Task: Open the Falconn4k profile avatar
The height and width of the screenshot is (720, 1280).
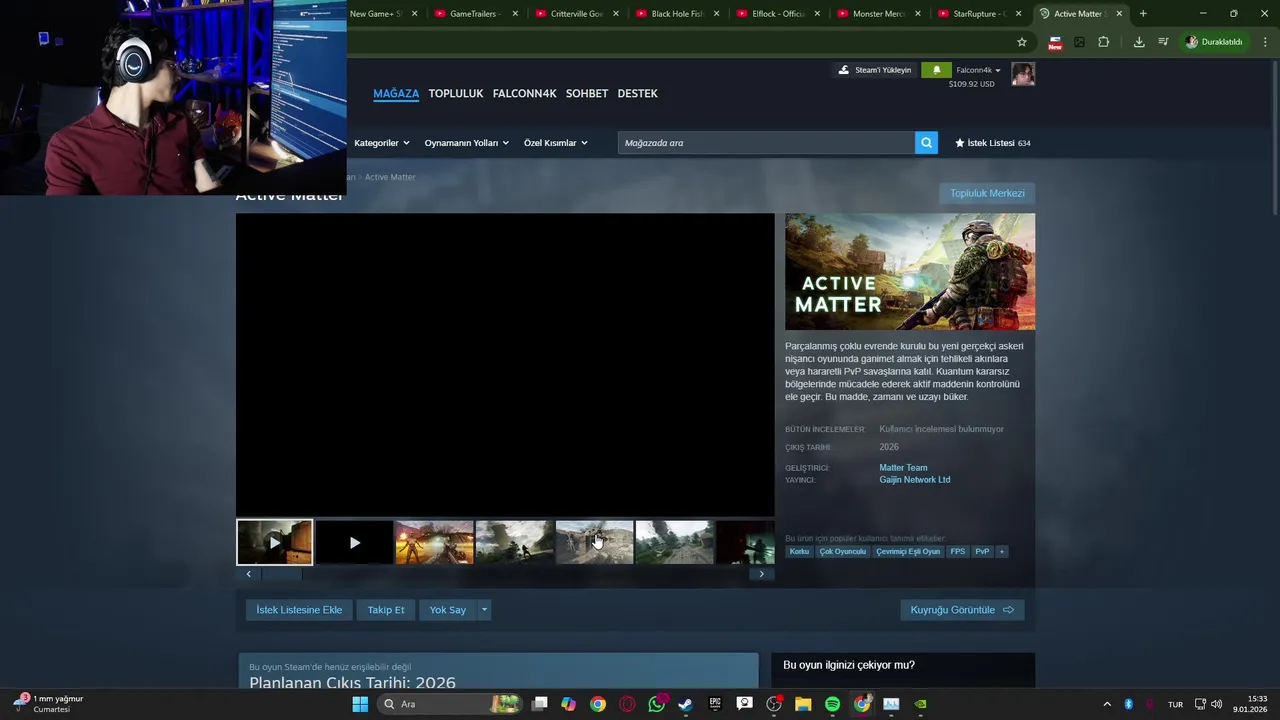Action: 1023,74
